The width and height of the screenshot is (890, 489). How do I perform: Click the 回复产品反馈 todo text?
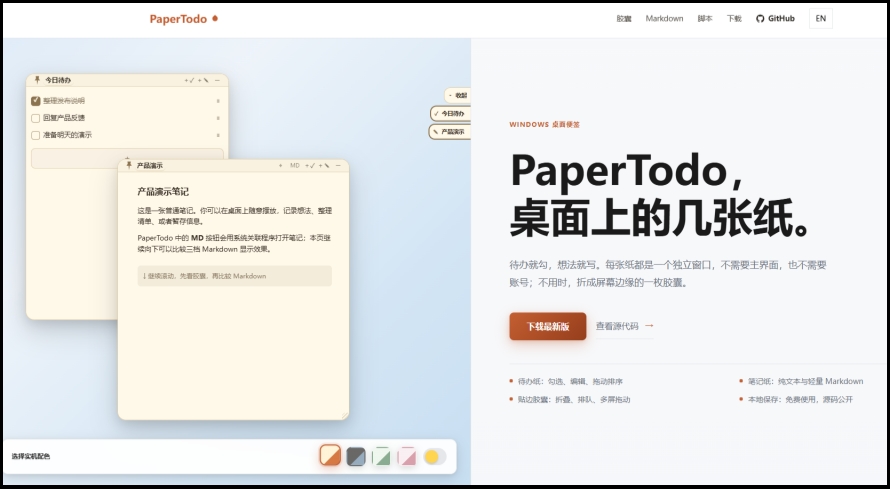click(x=64, y=118)
